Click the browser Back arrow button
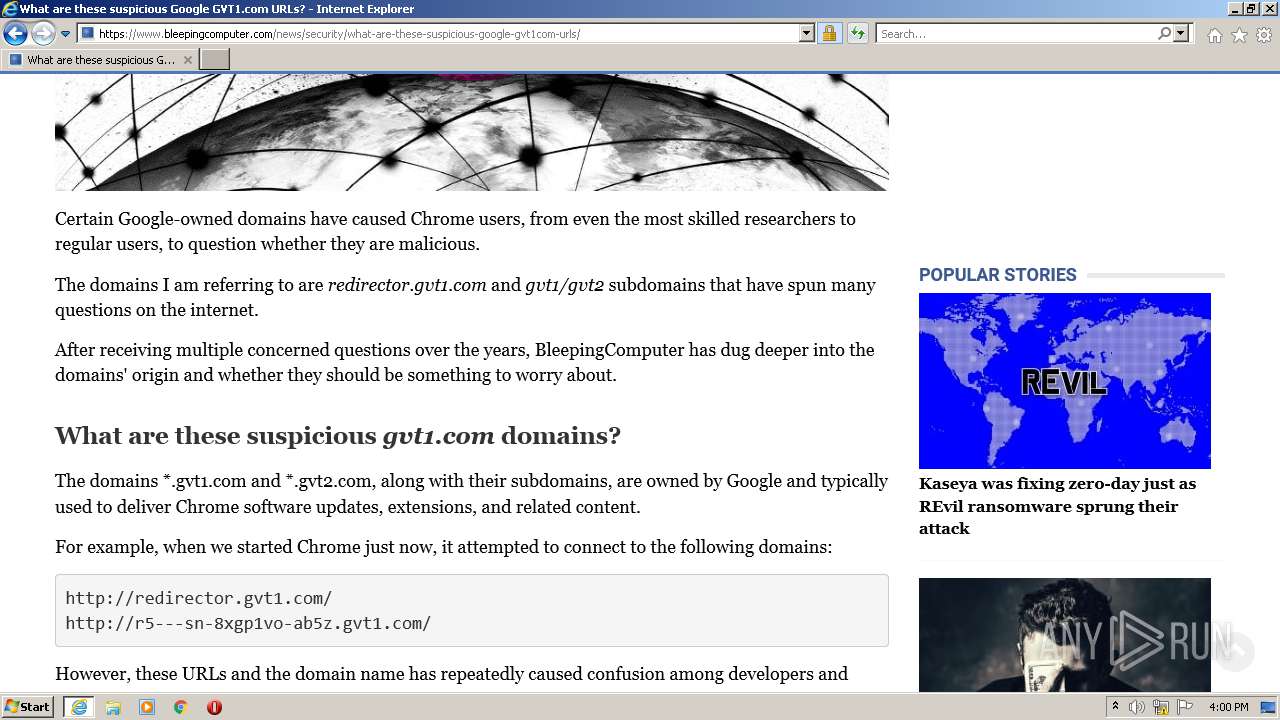1280x720 pixels. 15,34
